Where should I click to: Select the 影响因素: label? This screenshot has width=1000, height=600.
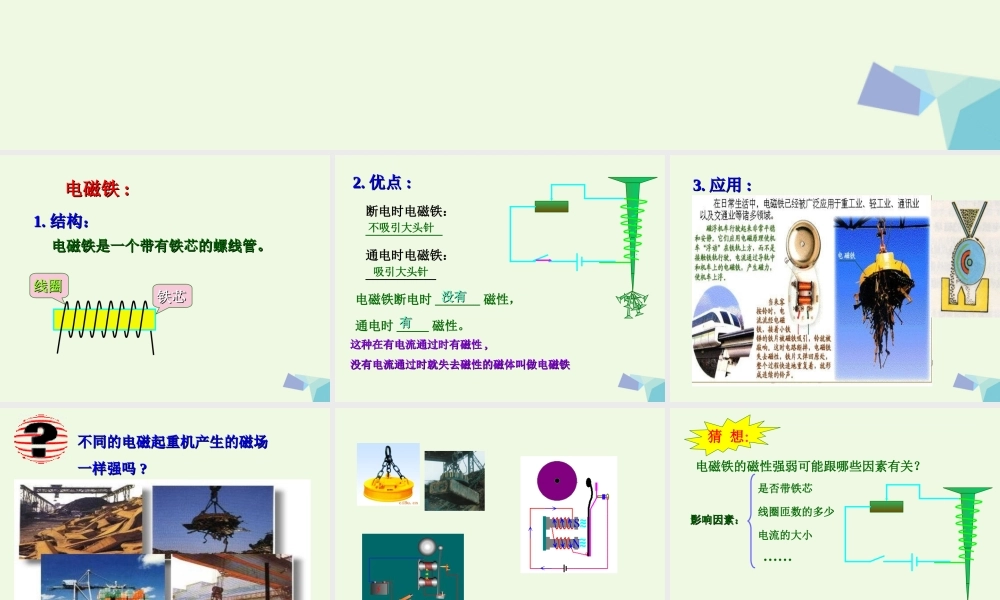point(714,520)
